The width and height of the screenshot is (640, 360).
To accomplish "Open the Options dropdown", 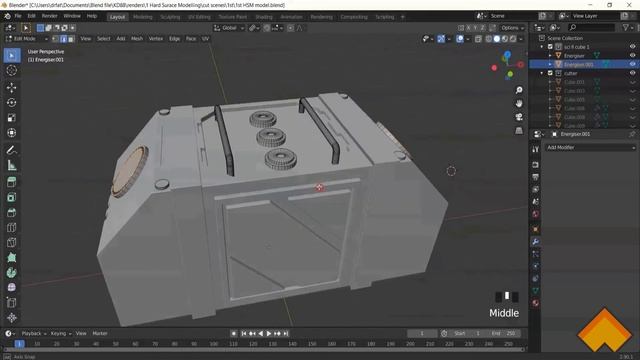I will click(512, 28).
